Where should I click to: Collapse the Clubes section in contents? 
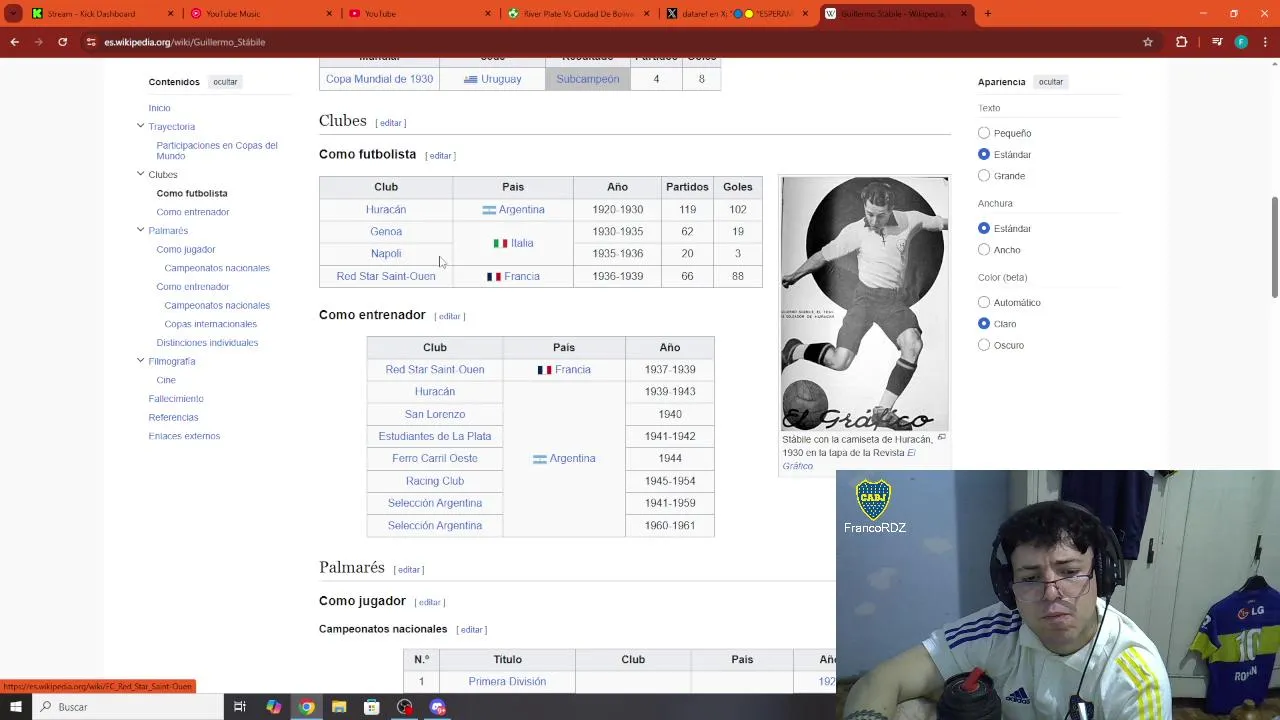(140, 174)
